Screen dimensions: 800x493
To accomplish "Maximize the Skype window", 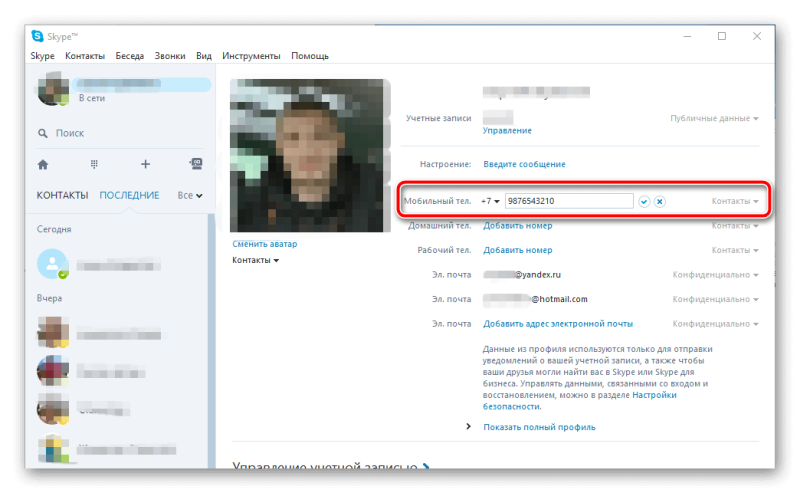I will 721,36.
